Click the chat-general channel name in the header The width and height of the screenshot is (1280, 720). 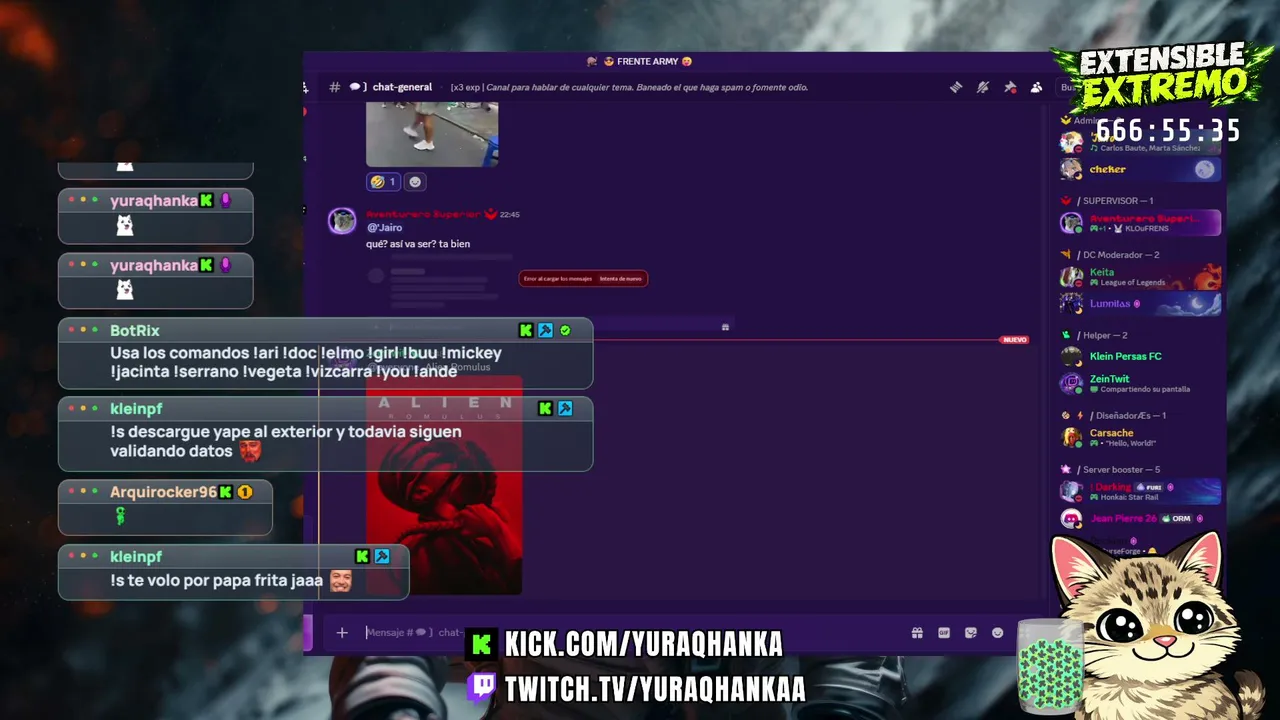point(402,87)
